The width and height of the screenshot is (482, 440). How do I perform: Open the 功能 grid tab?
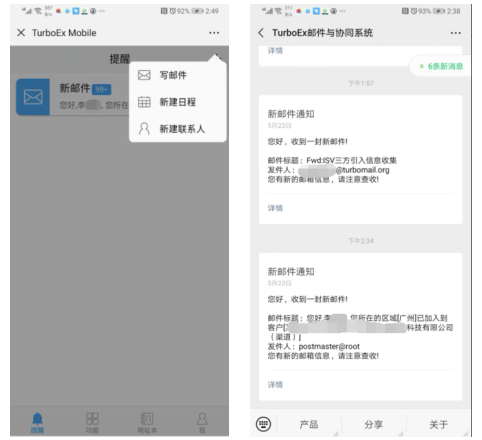[92, 423]
